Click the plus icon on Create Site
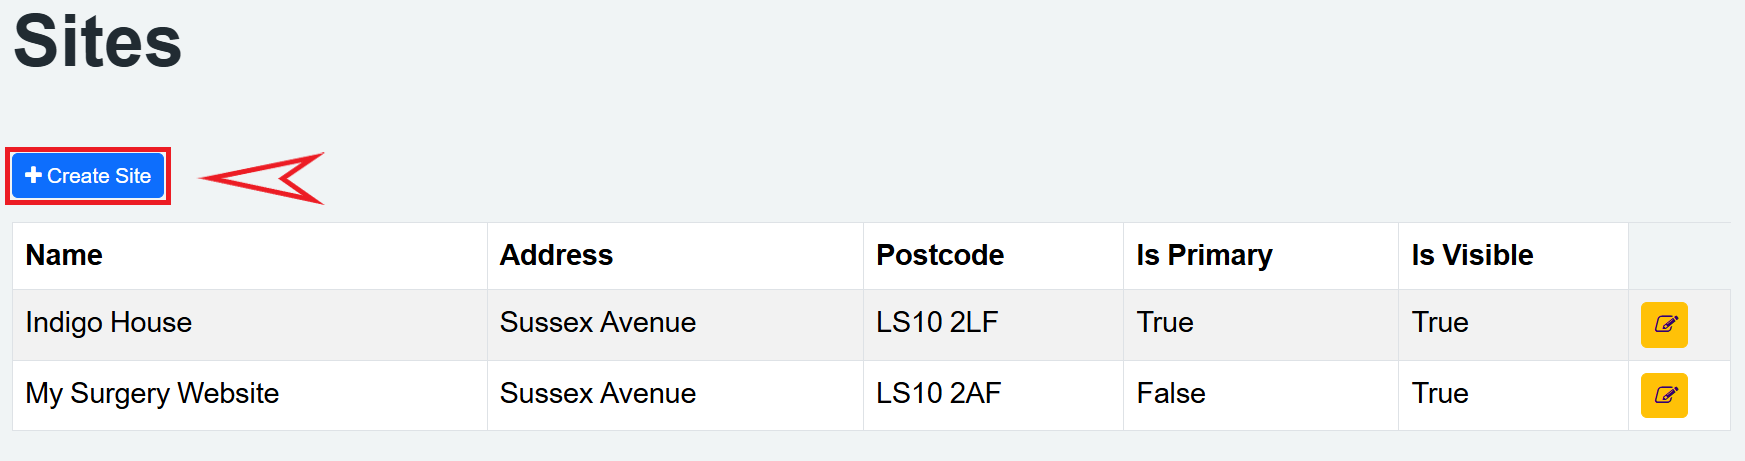1745x461 pixels. point(33,176)
